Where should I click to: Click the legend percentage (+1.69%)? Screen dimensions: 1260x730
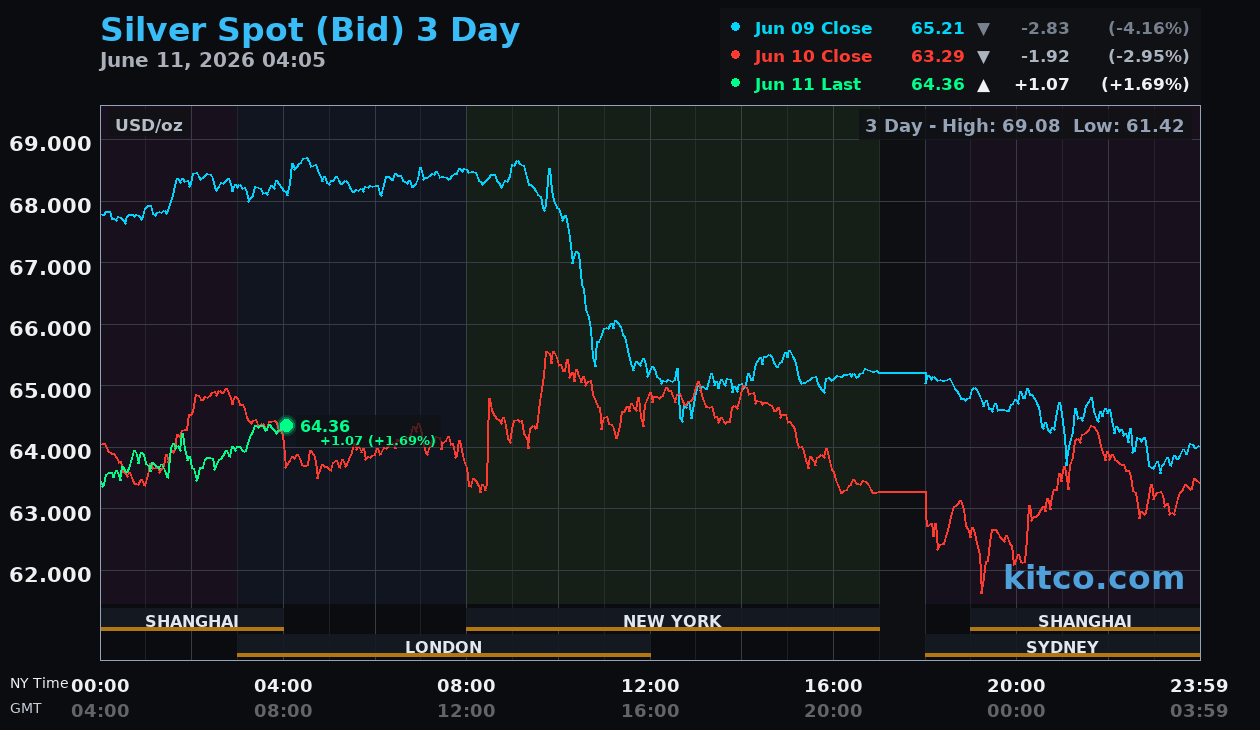(x=1145, y=85)
